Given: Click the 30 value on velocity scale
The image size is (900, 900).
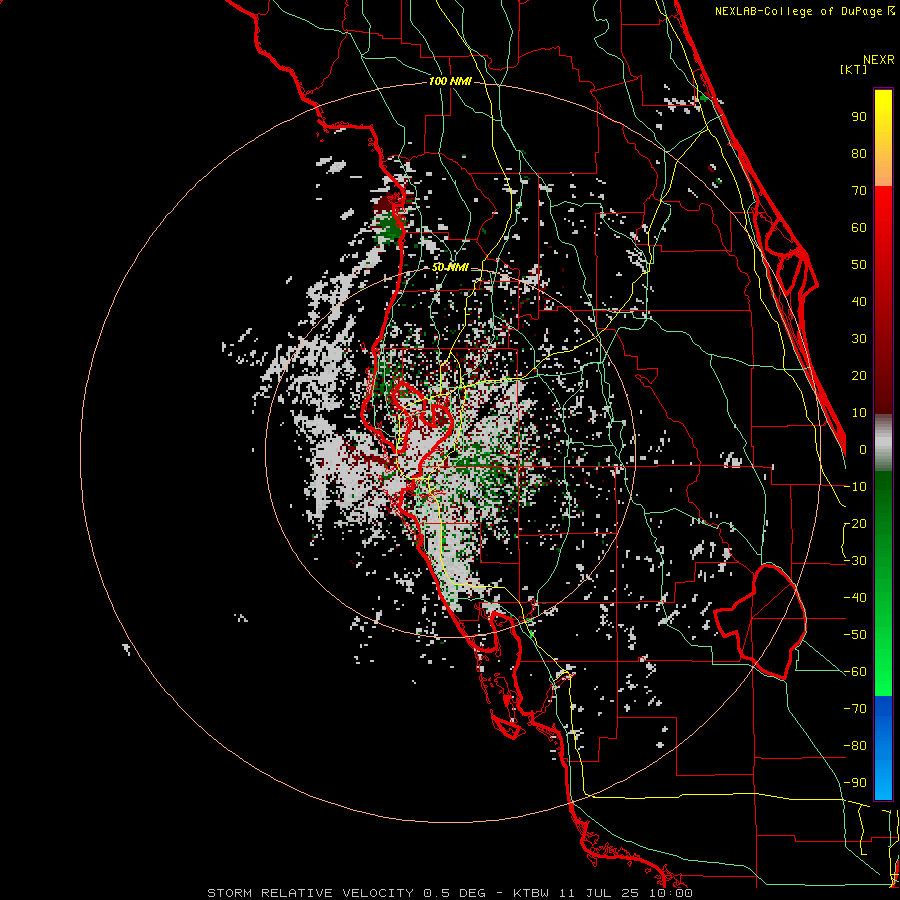Looking at the screenshot, I should click(x=859, y=339).
